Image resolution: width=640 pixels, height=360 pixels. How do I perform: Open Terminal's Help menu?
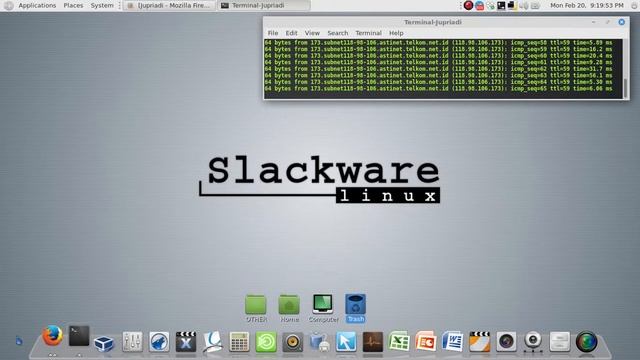(396, 33)
